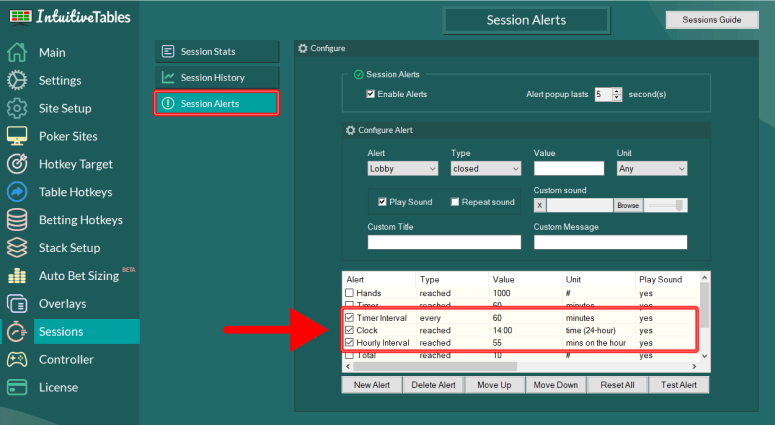Click the Site Setup cog icon
This screenshot has width=775, height=425.
tap(17, 108)
